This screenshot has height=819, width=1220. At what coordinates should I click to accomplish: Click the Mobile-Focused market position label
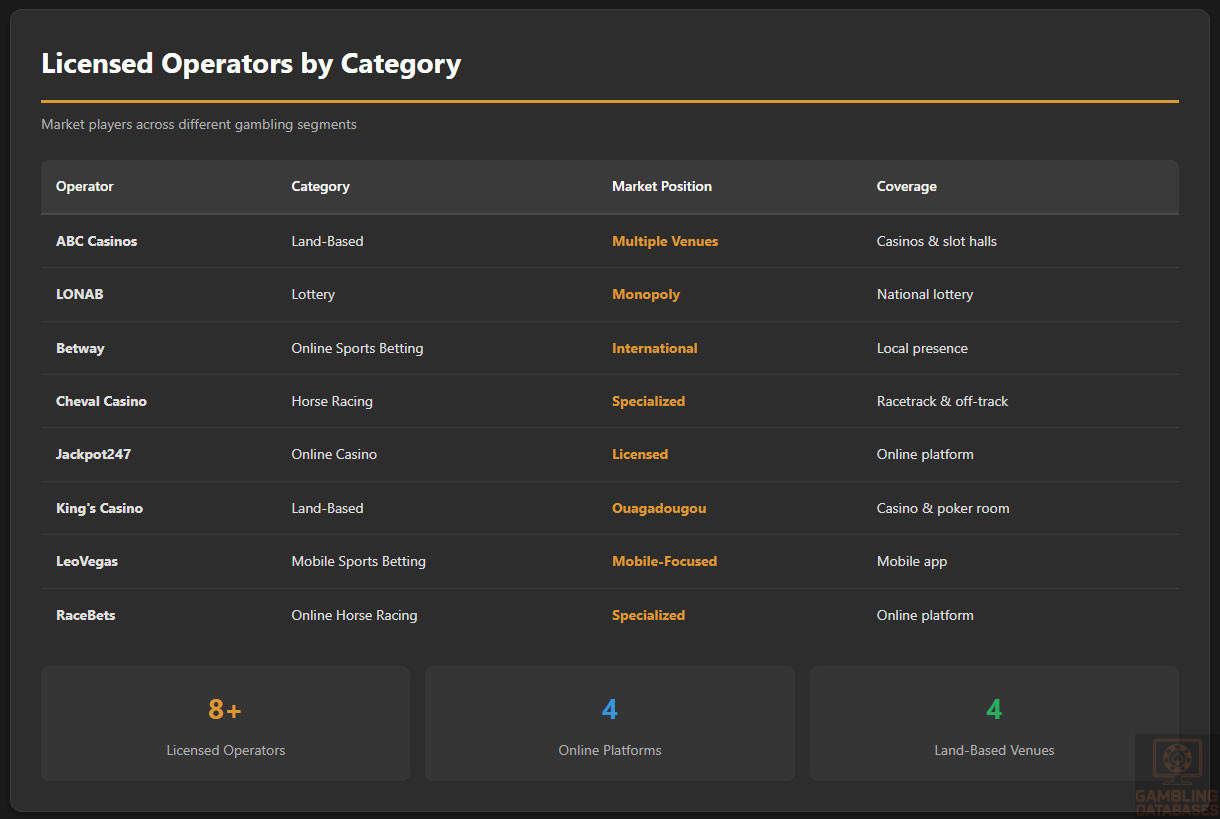(664, 561)
